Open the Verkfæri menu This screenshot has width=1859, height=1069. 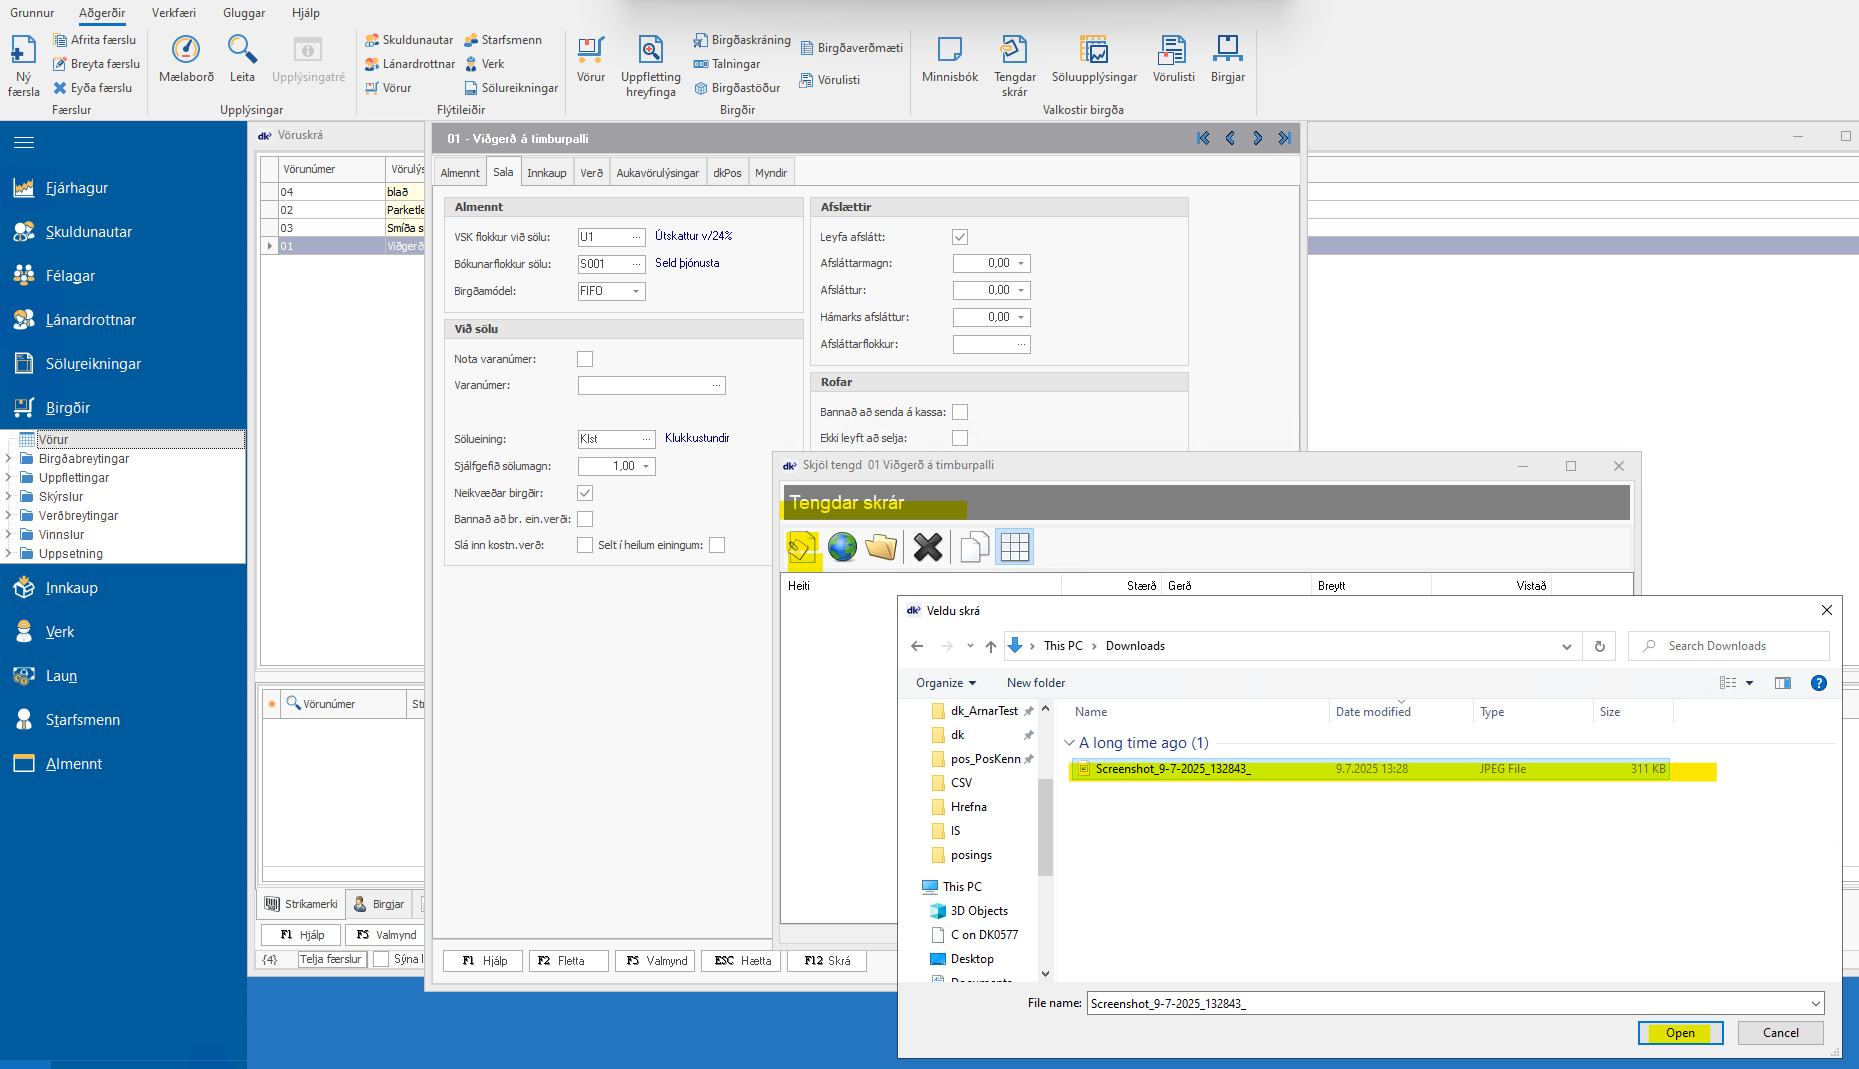[173, 13]
